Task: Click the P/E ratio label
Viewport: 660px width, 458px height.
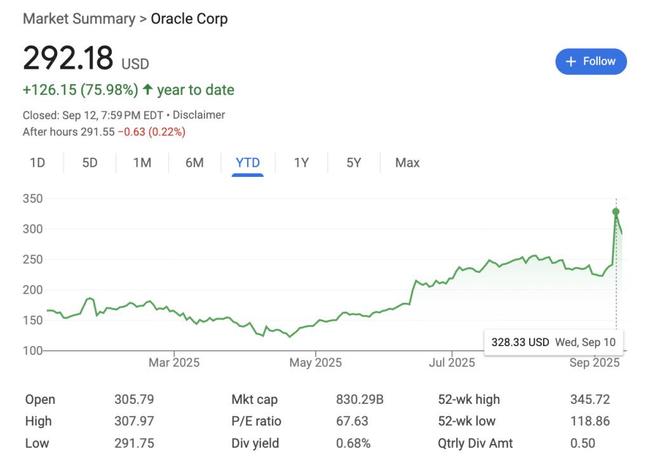Action: pyautogui.click(x=255, y=421)
